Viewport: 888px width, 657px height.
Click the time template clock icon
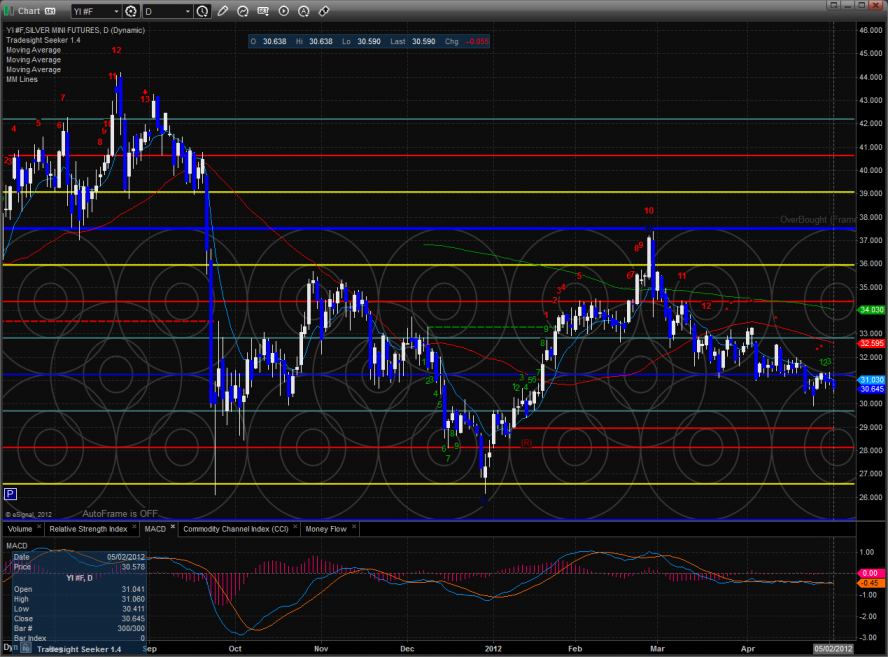pos(203,12)
